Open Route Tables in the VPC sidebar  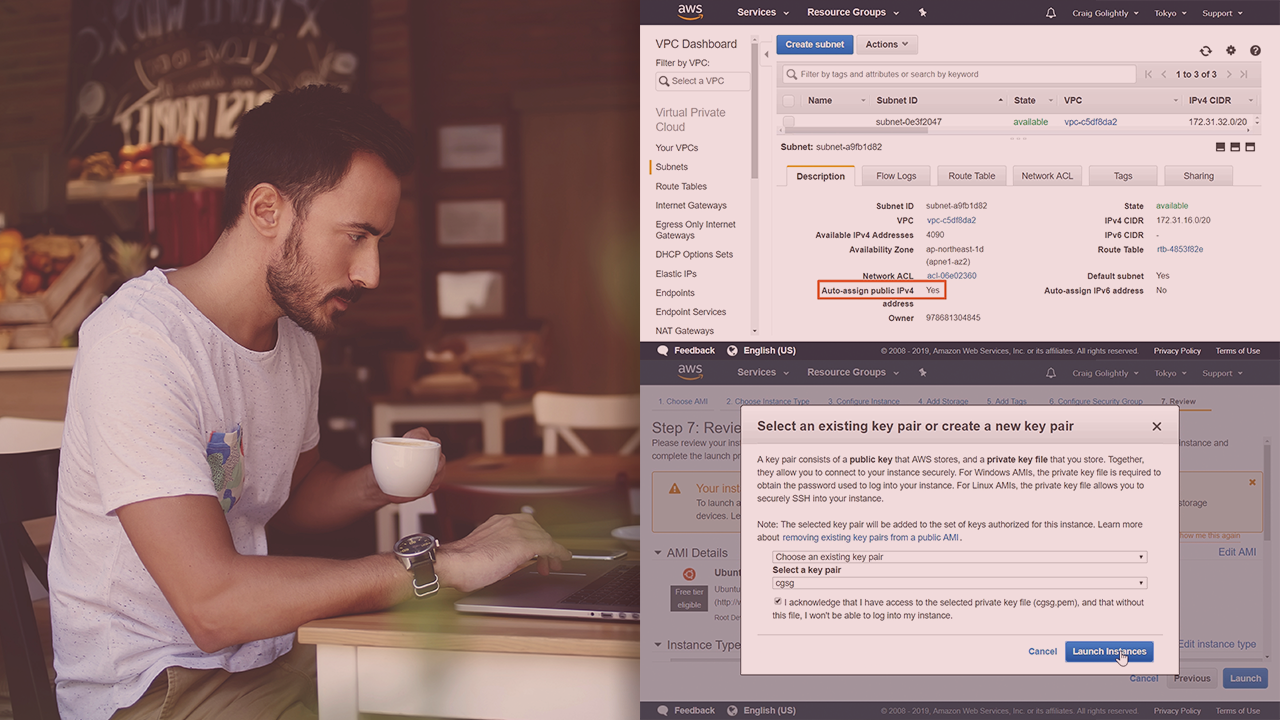pyautogui.click(x=681, y=186)
